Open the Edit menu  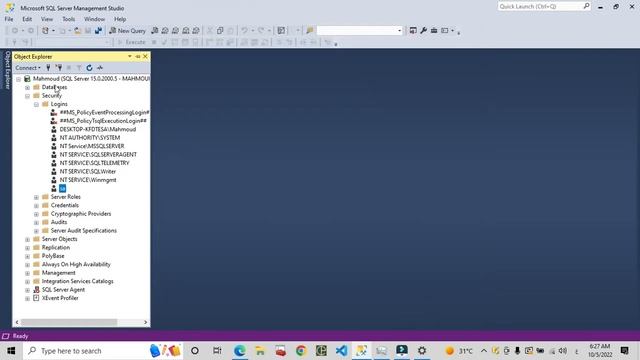click(27, 19)
